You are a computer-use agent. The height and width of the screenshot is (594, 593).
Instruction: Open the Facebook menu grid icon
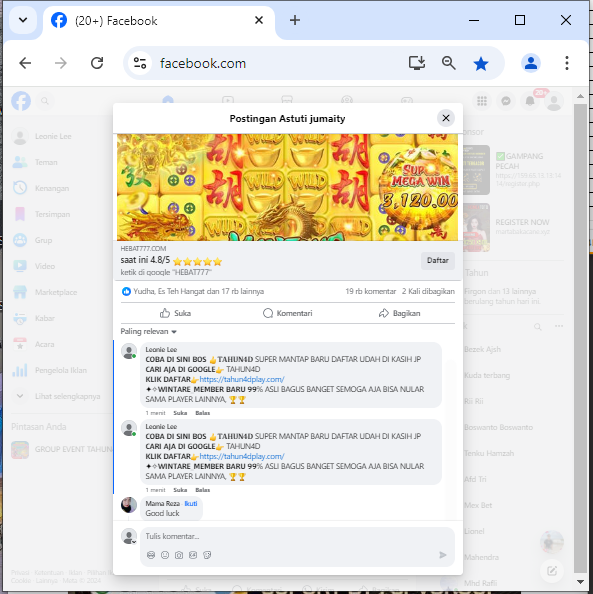point(482,101)
